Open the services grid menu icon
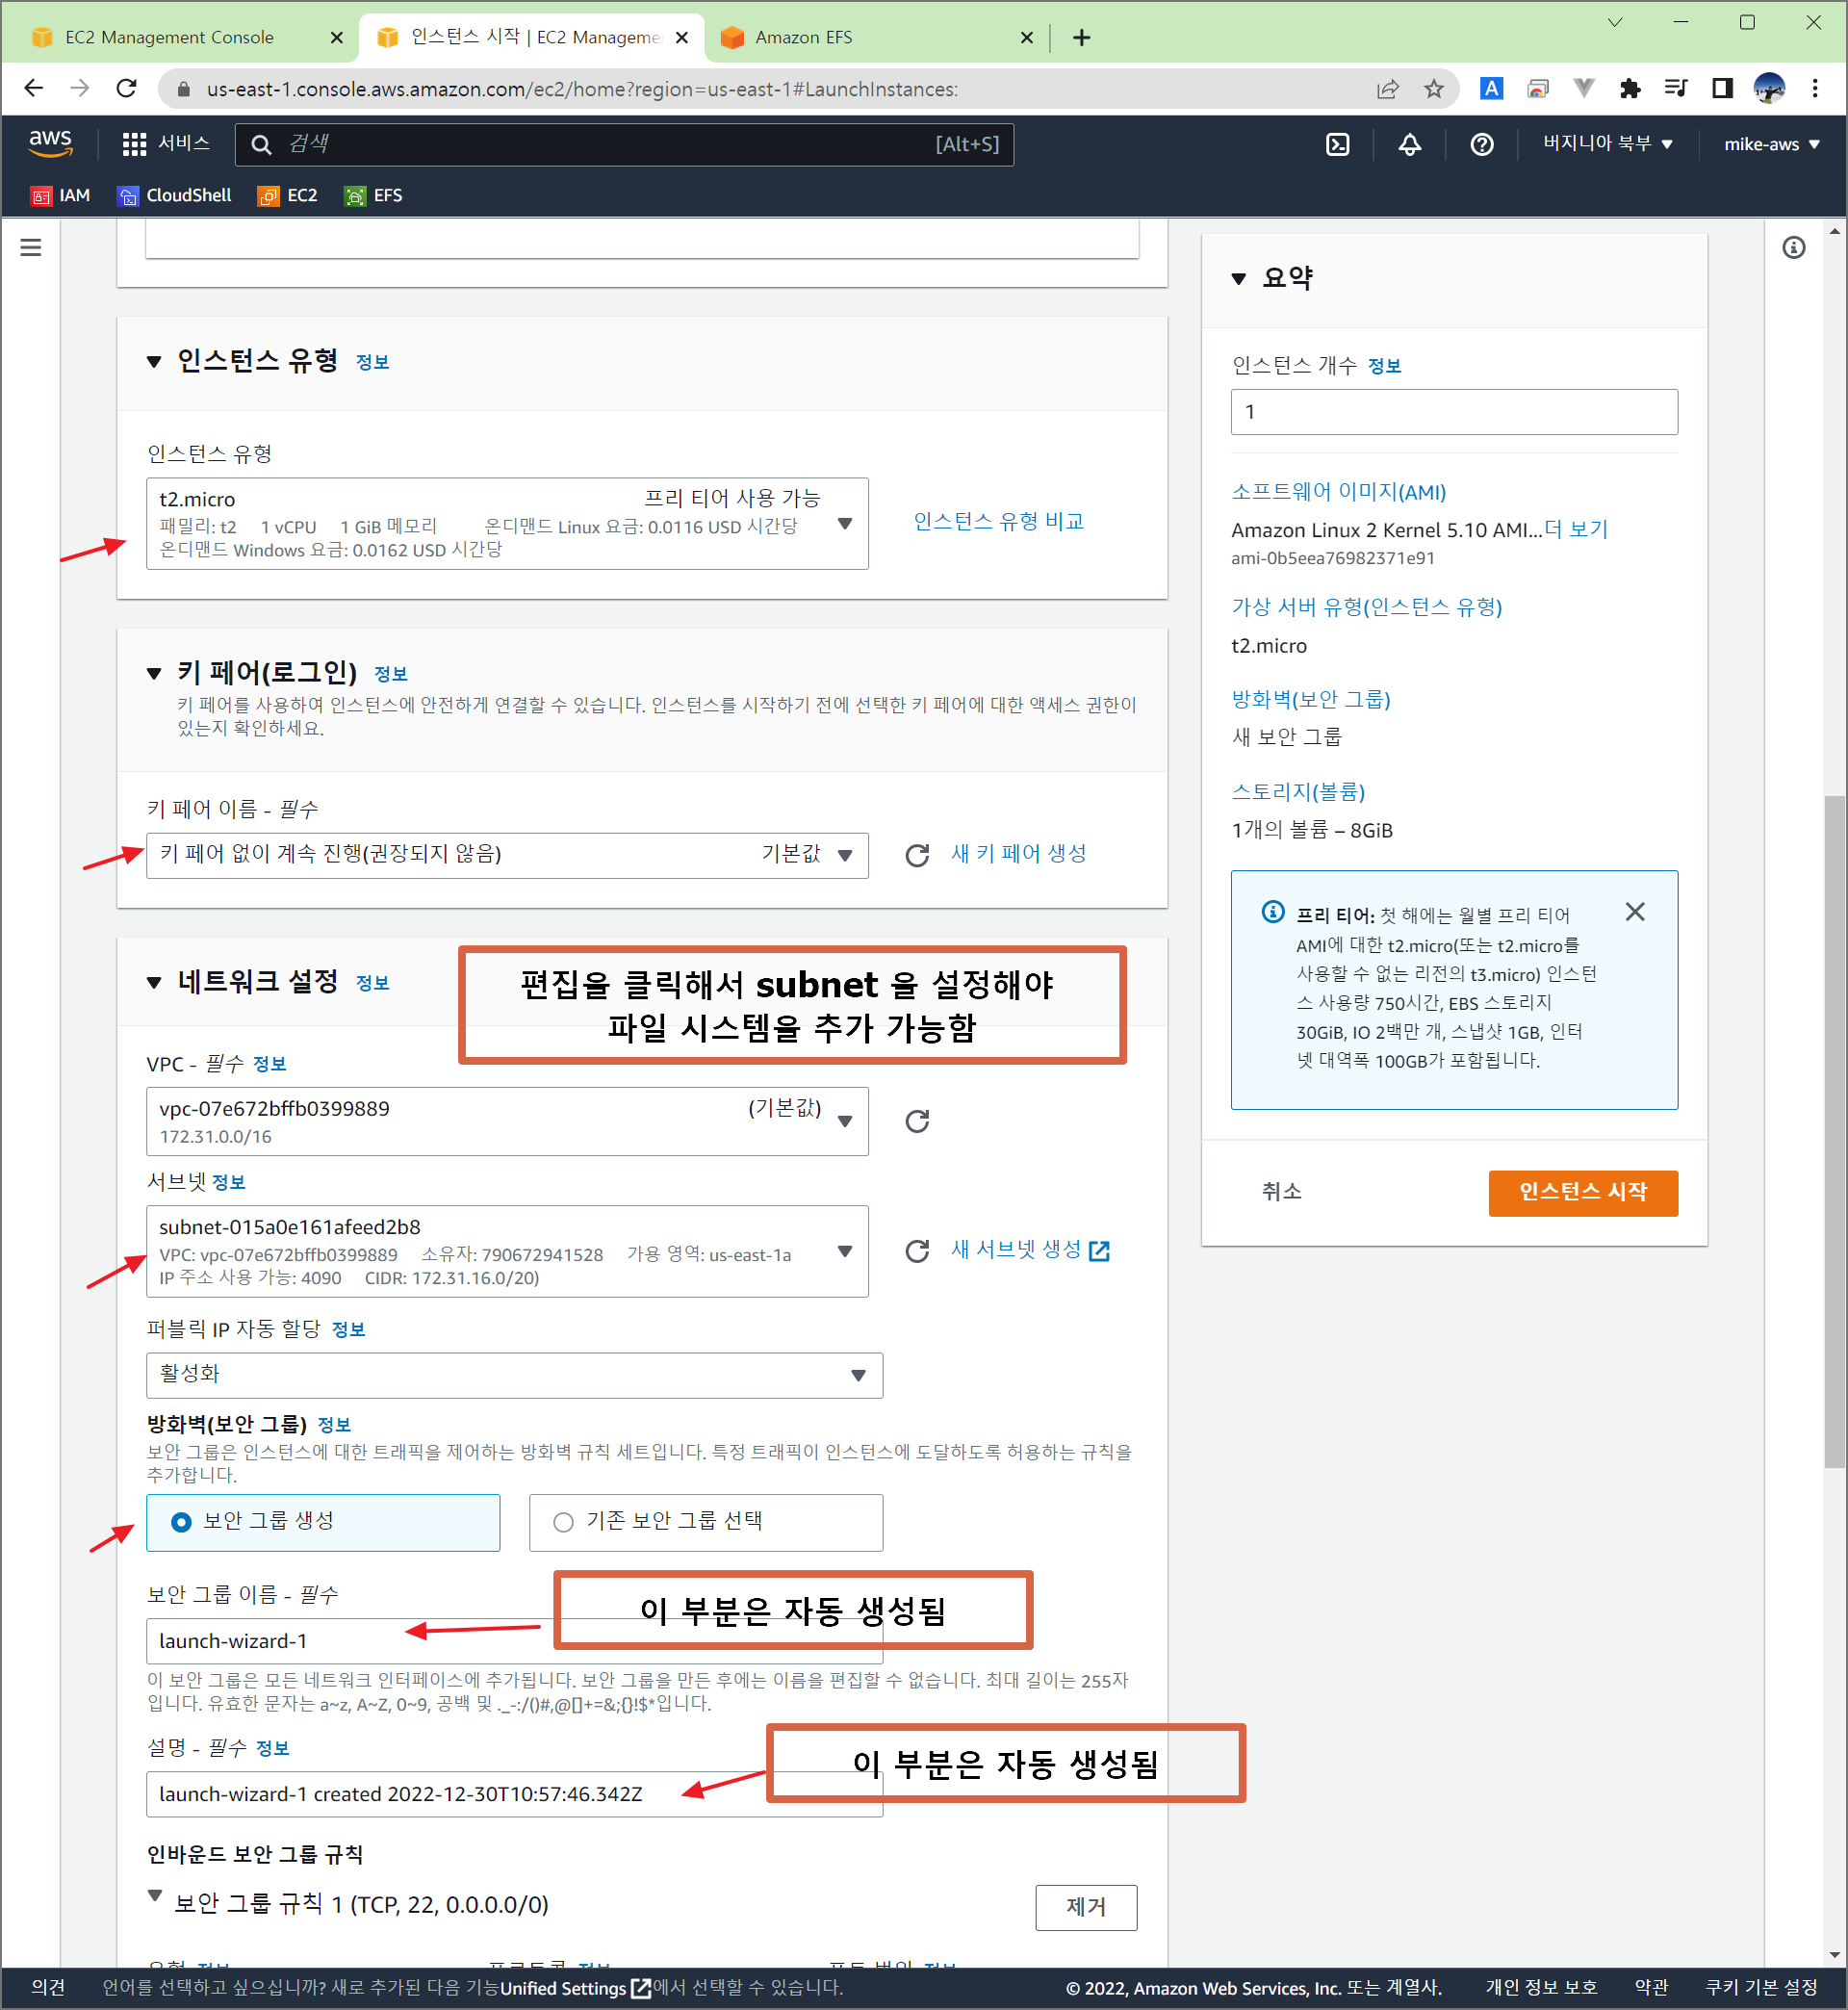The width and height of the screenshot is (1848, 2010). 134,144
